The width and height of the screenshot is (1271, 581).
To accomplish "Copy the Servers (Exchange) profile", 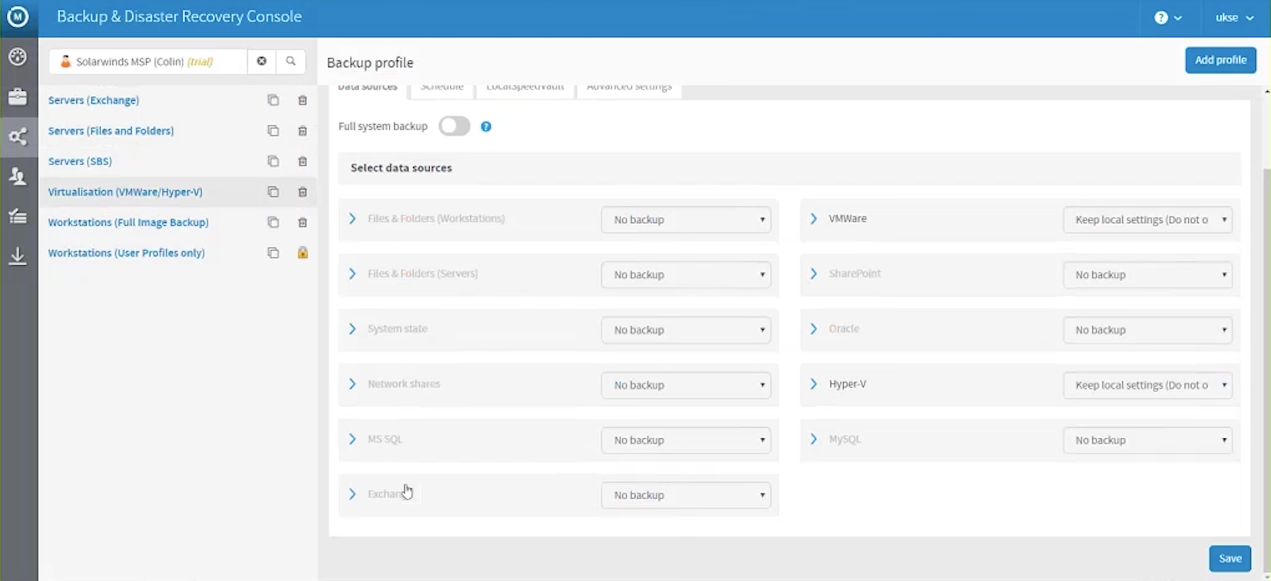I will pyautogui.click(x=273, y=100).
